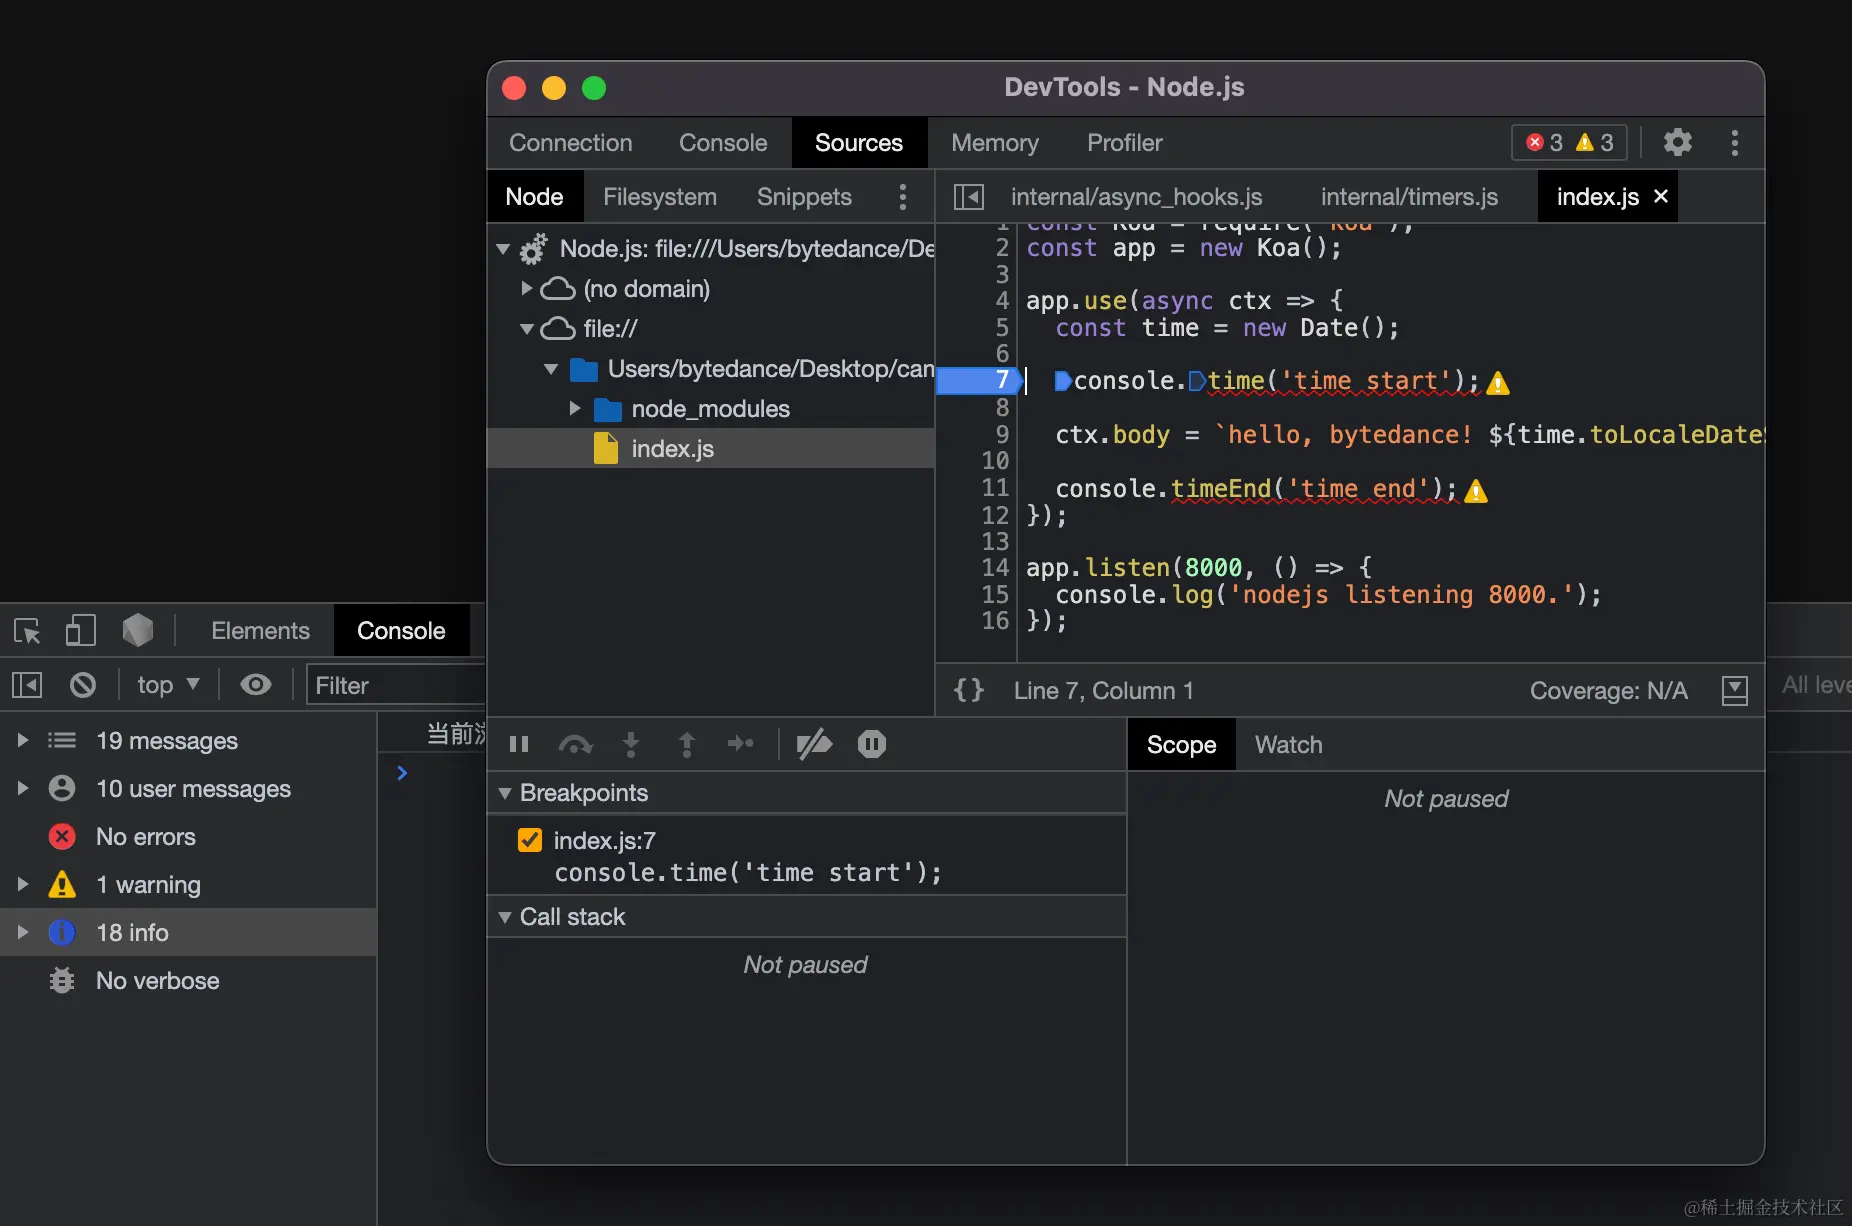Click the errors and warnings counter
Screen dimensions: 1852x1226
click(1568, 143)
